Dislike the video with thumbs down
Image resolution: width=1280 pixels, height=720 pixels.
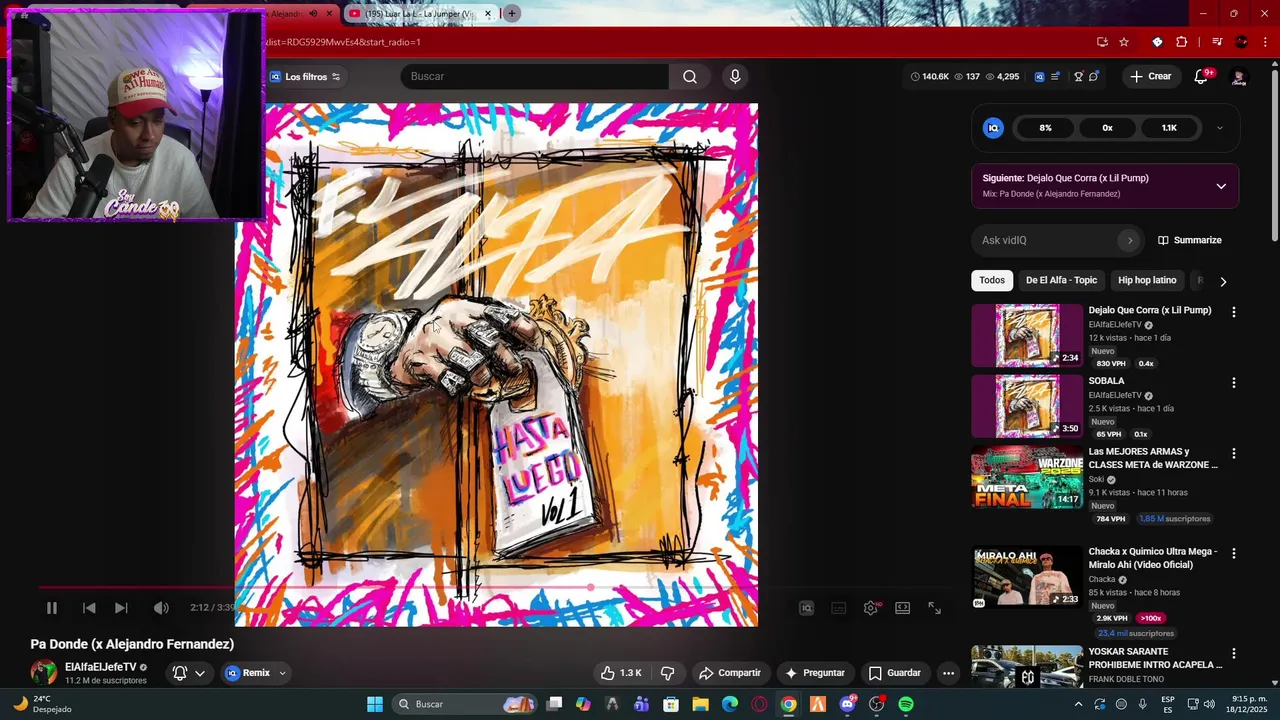[668, 673]
